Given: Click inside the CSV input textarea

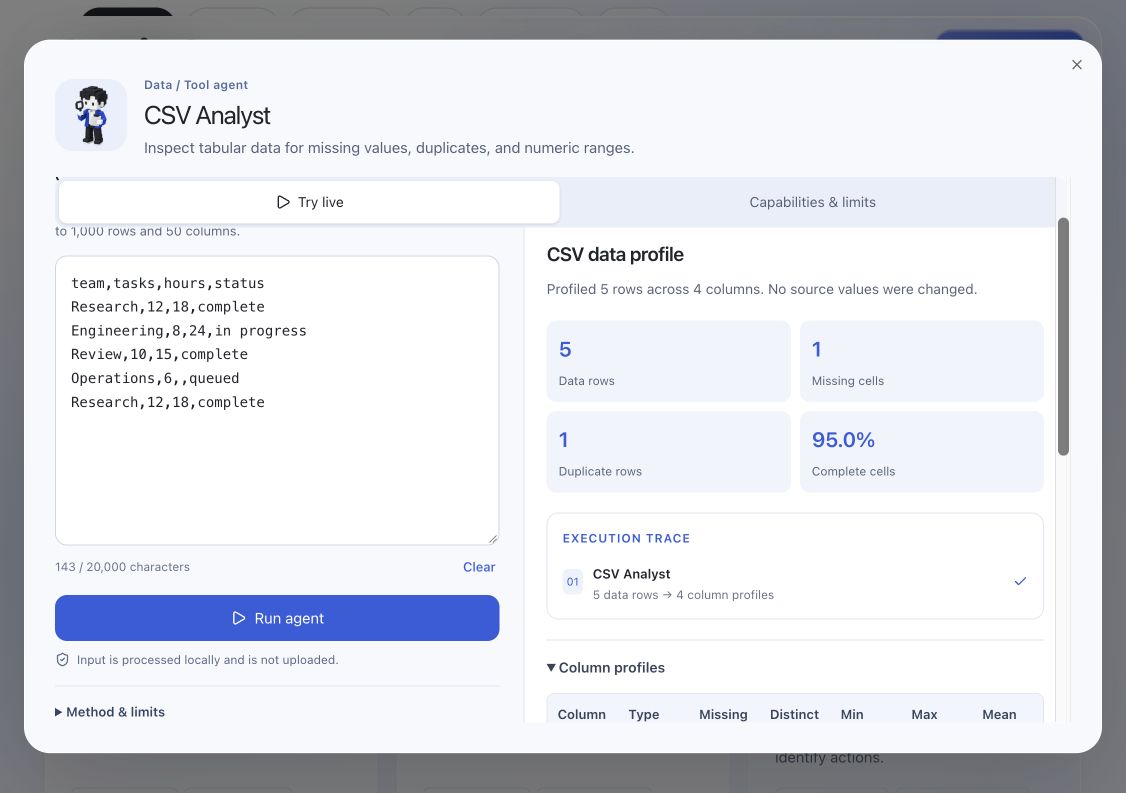Looking at the screenshot, I should [277, 400].
